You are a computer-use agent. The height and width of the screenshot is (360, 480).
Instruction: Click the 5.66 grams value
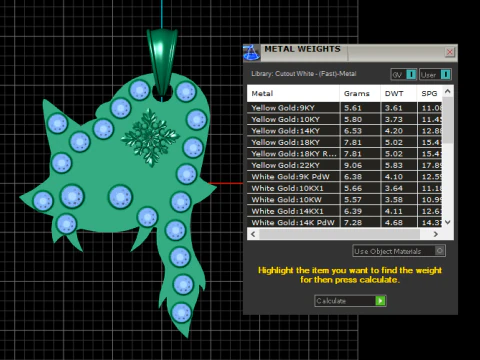[x=353, y=188]
